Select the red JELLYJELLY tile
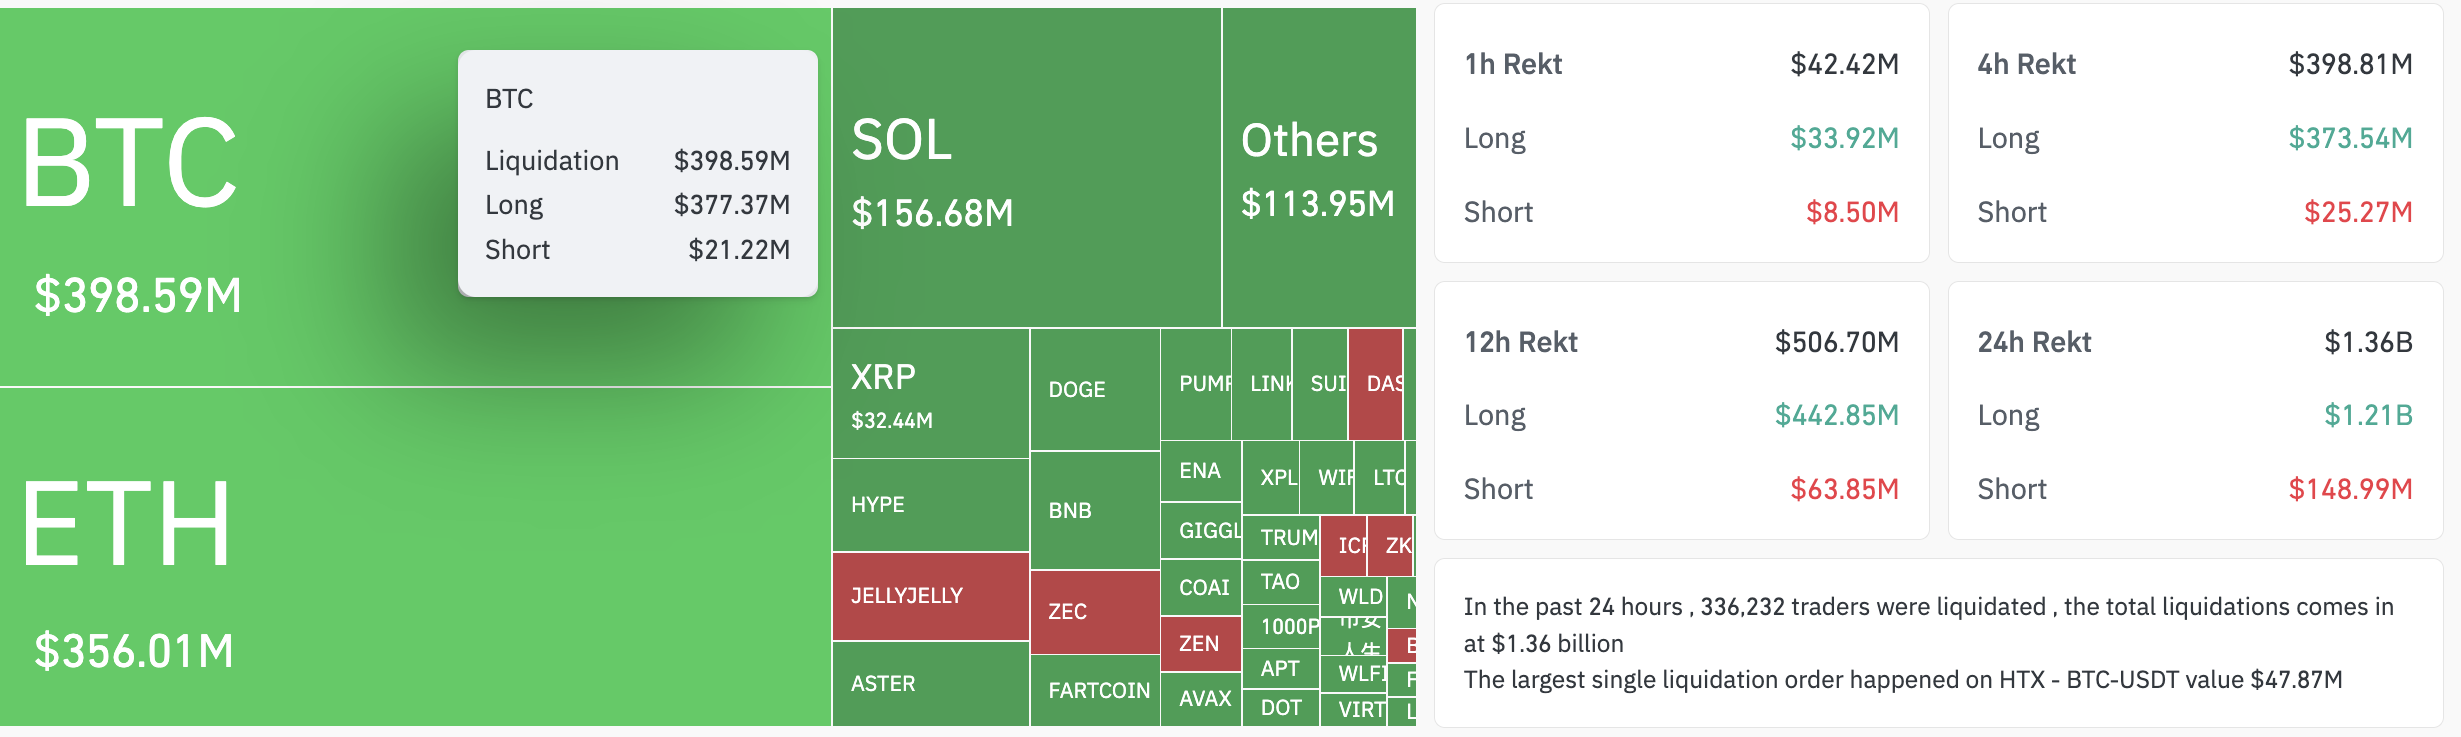The width and height of the screenshot is (2461, 737). click(930, 596)
